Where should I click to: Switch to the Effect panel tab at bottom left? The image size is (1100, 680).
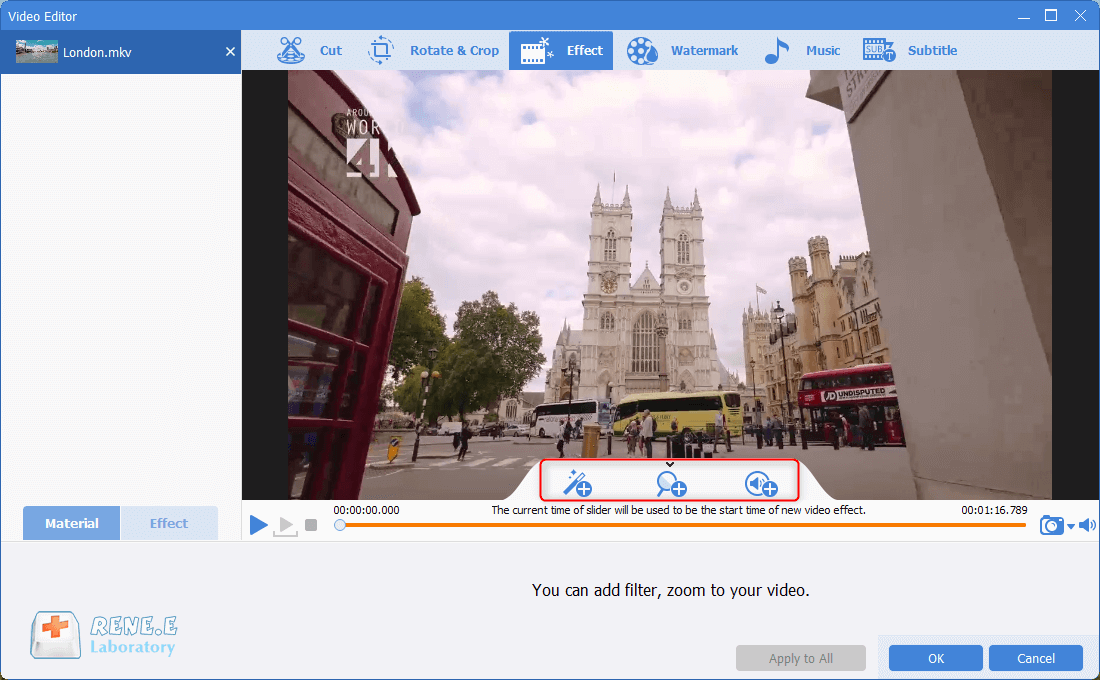[169, 523]
